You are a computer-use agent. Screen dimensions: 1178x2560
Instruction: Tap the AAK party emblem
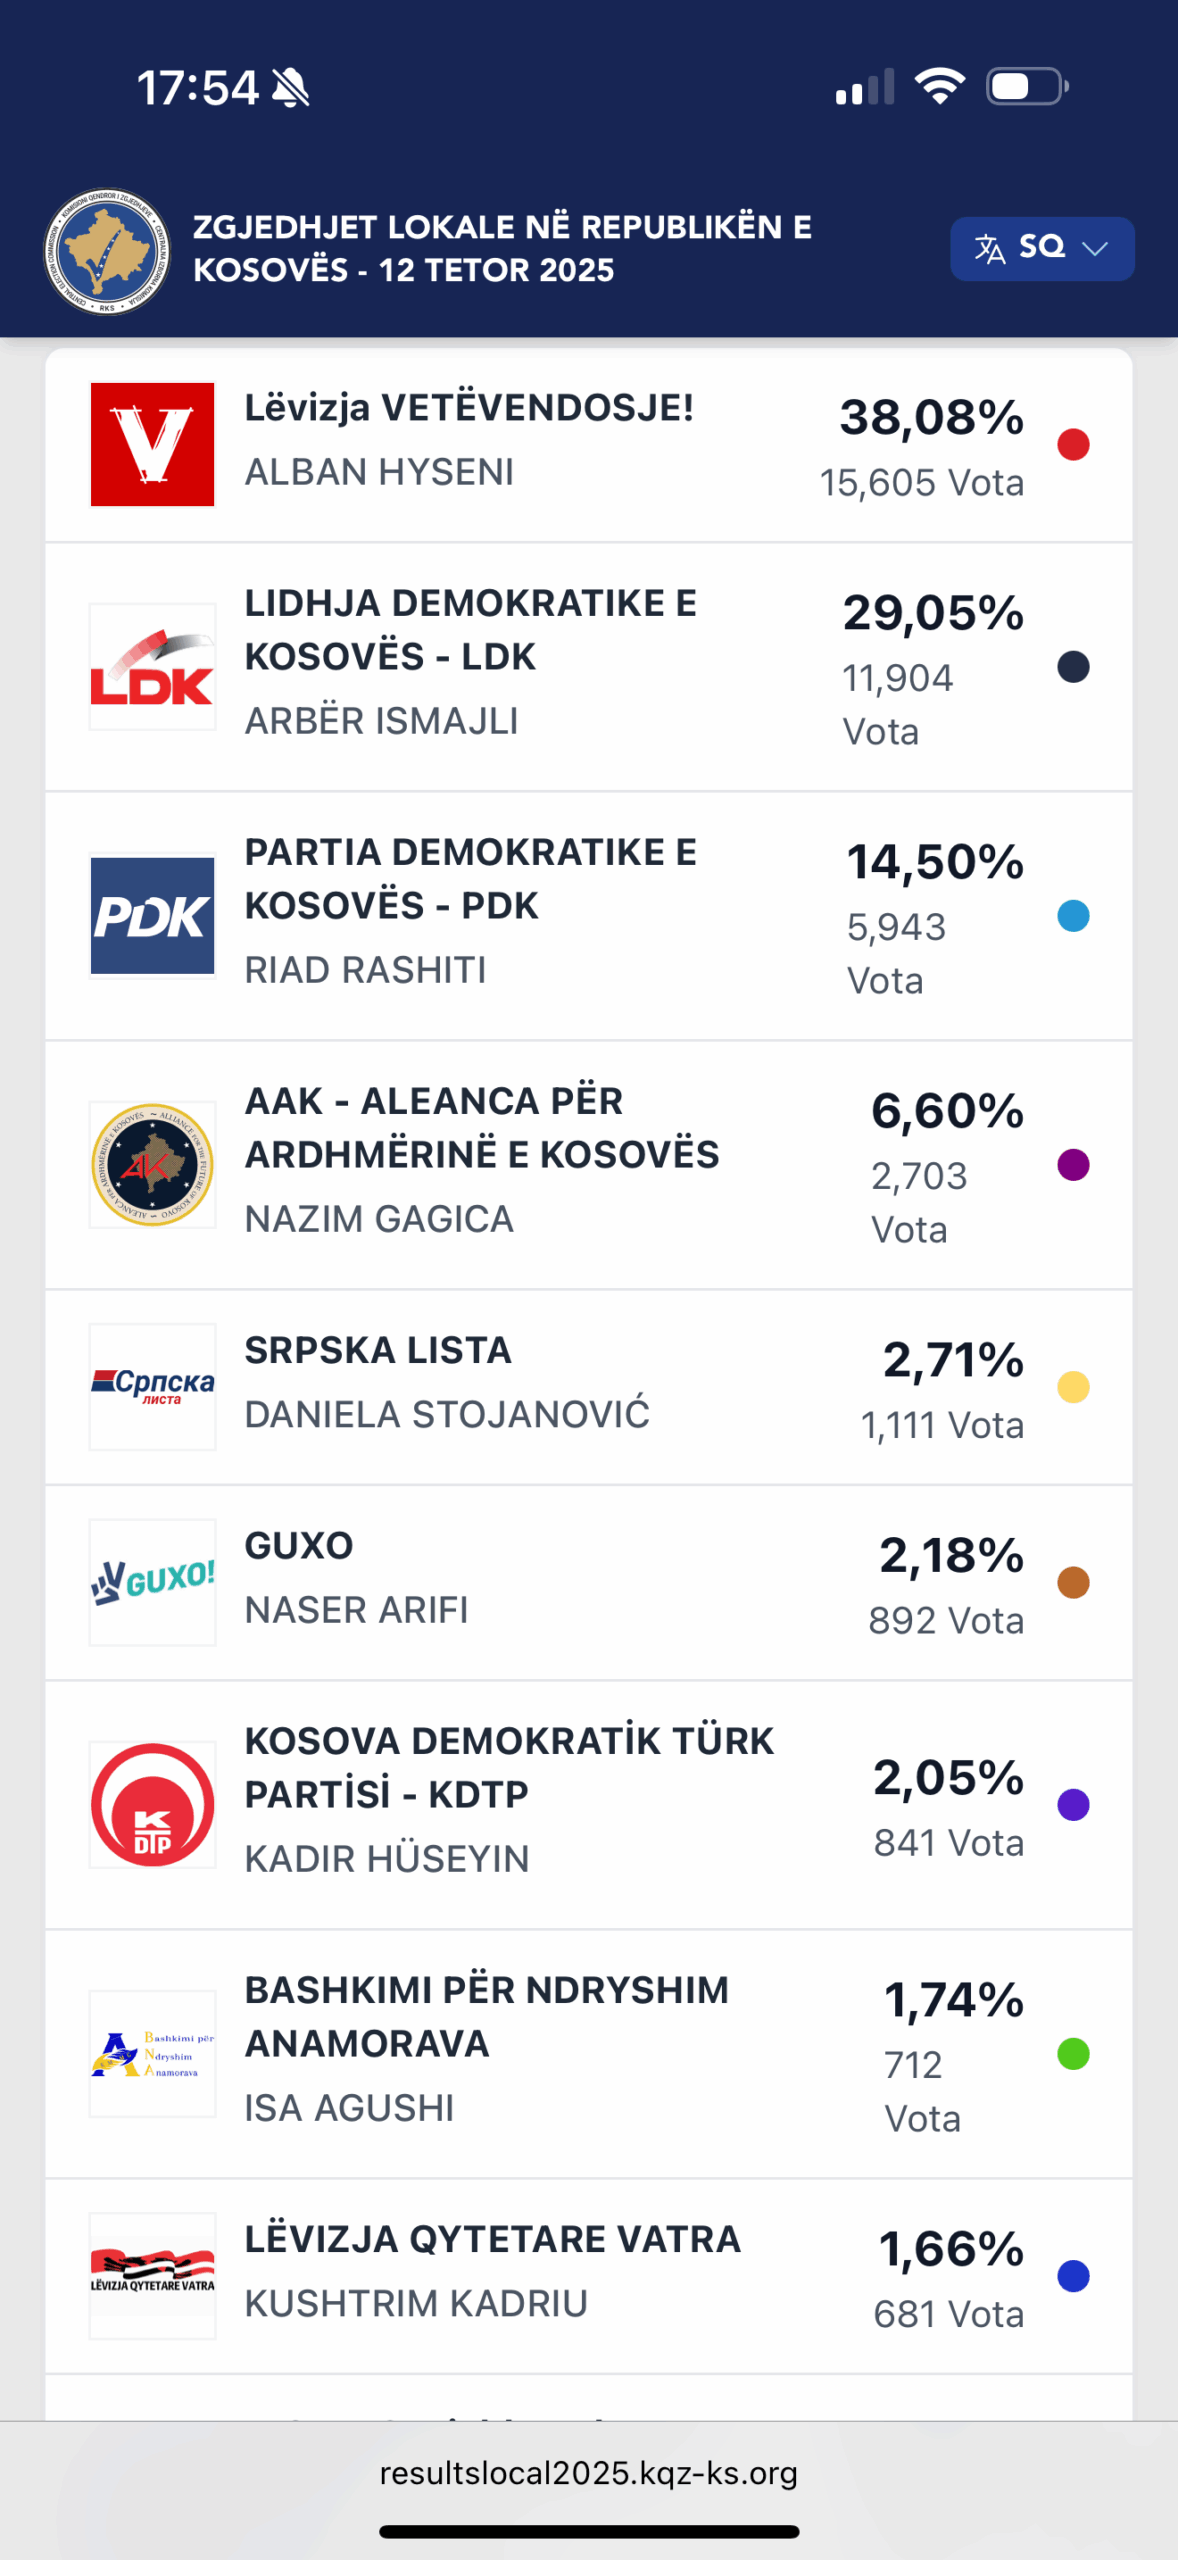pos(152,1165)
